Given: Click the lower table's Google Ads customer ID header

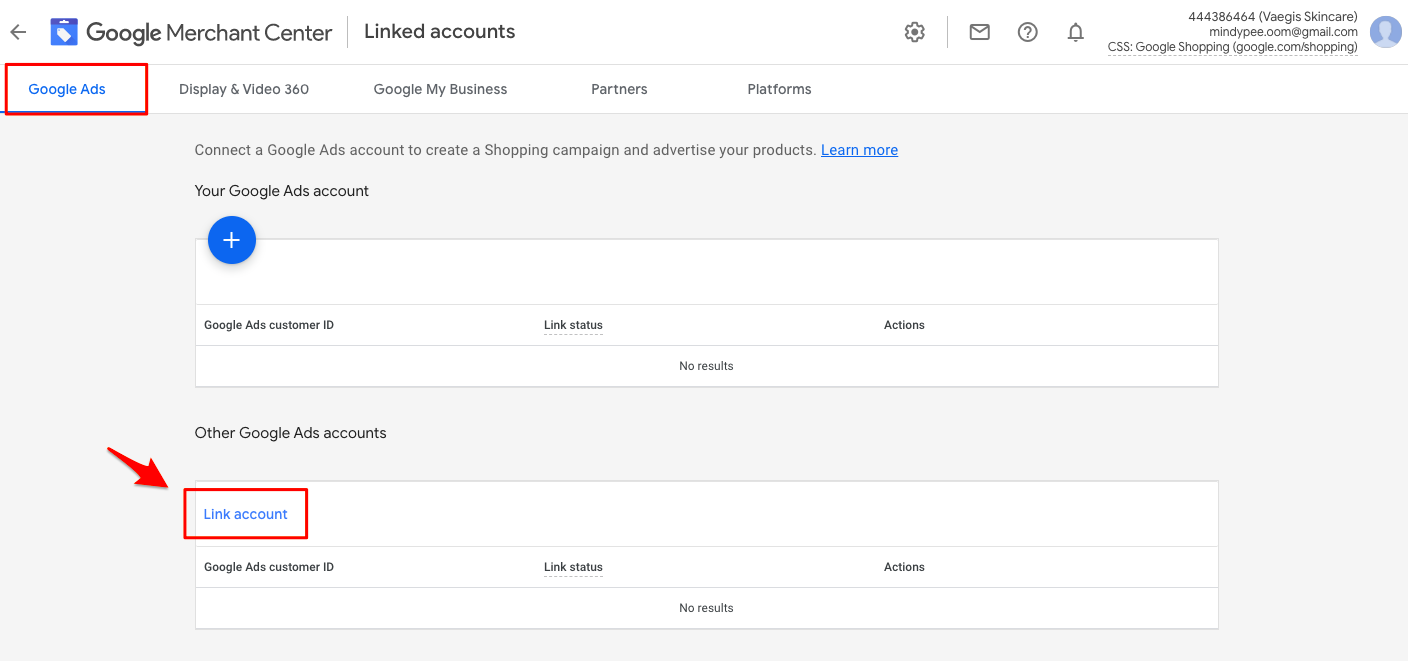Looking at the screenshot, I should [269, 567].
